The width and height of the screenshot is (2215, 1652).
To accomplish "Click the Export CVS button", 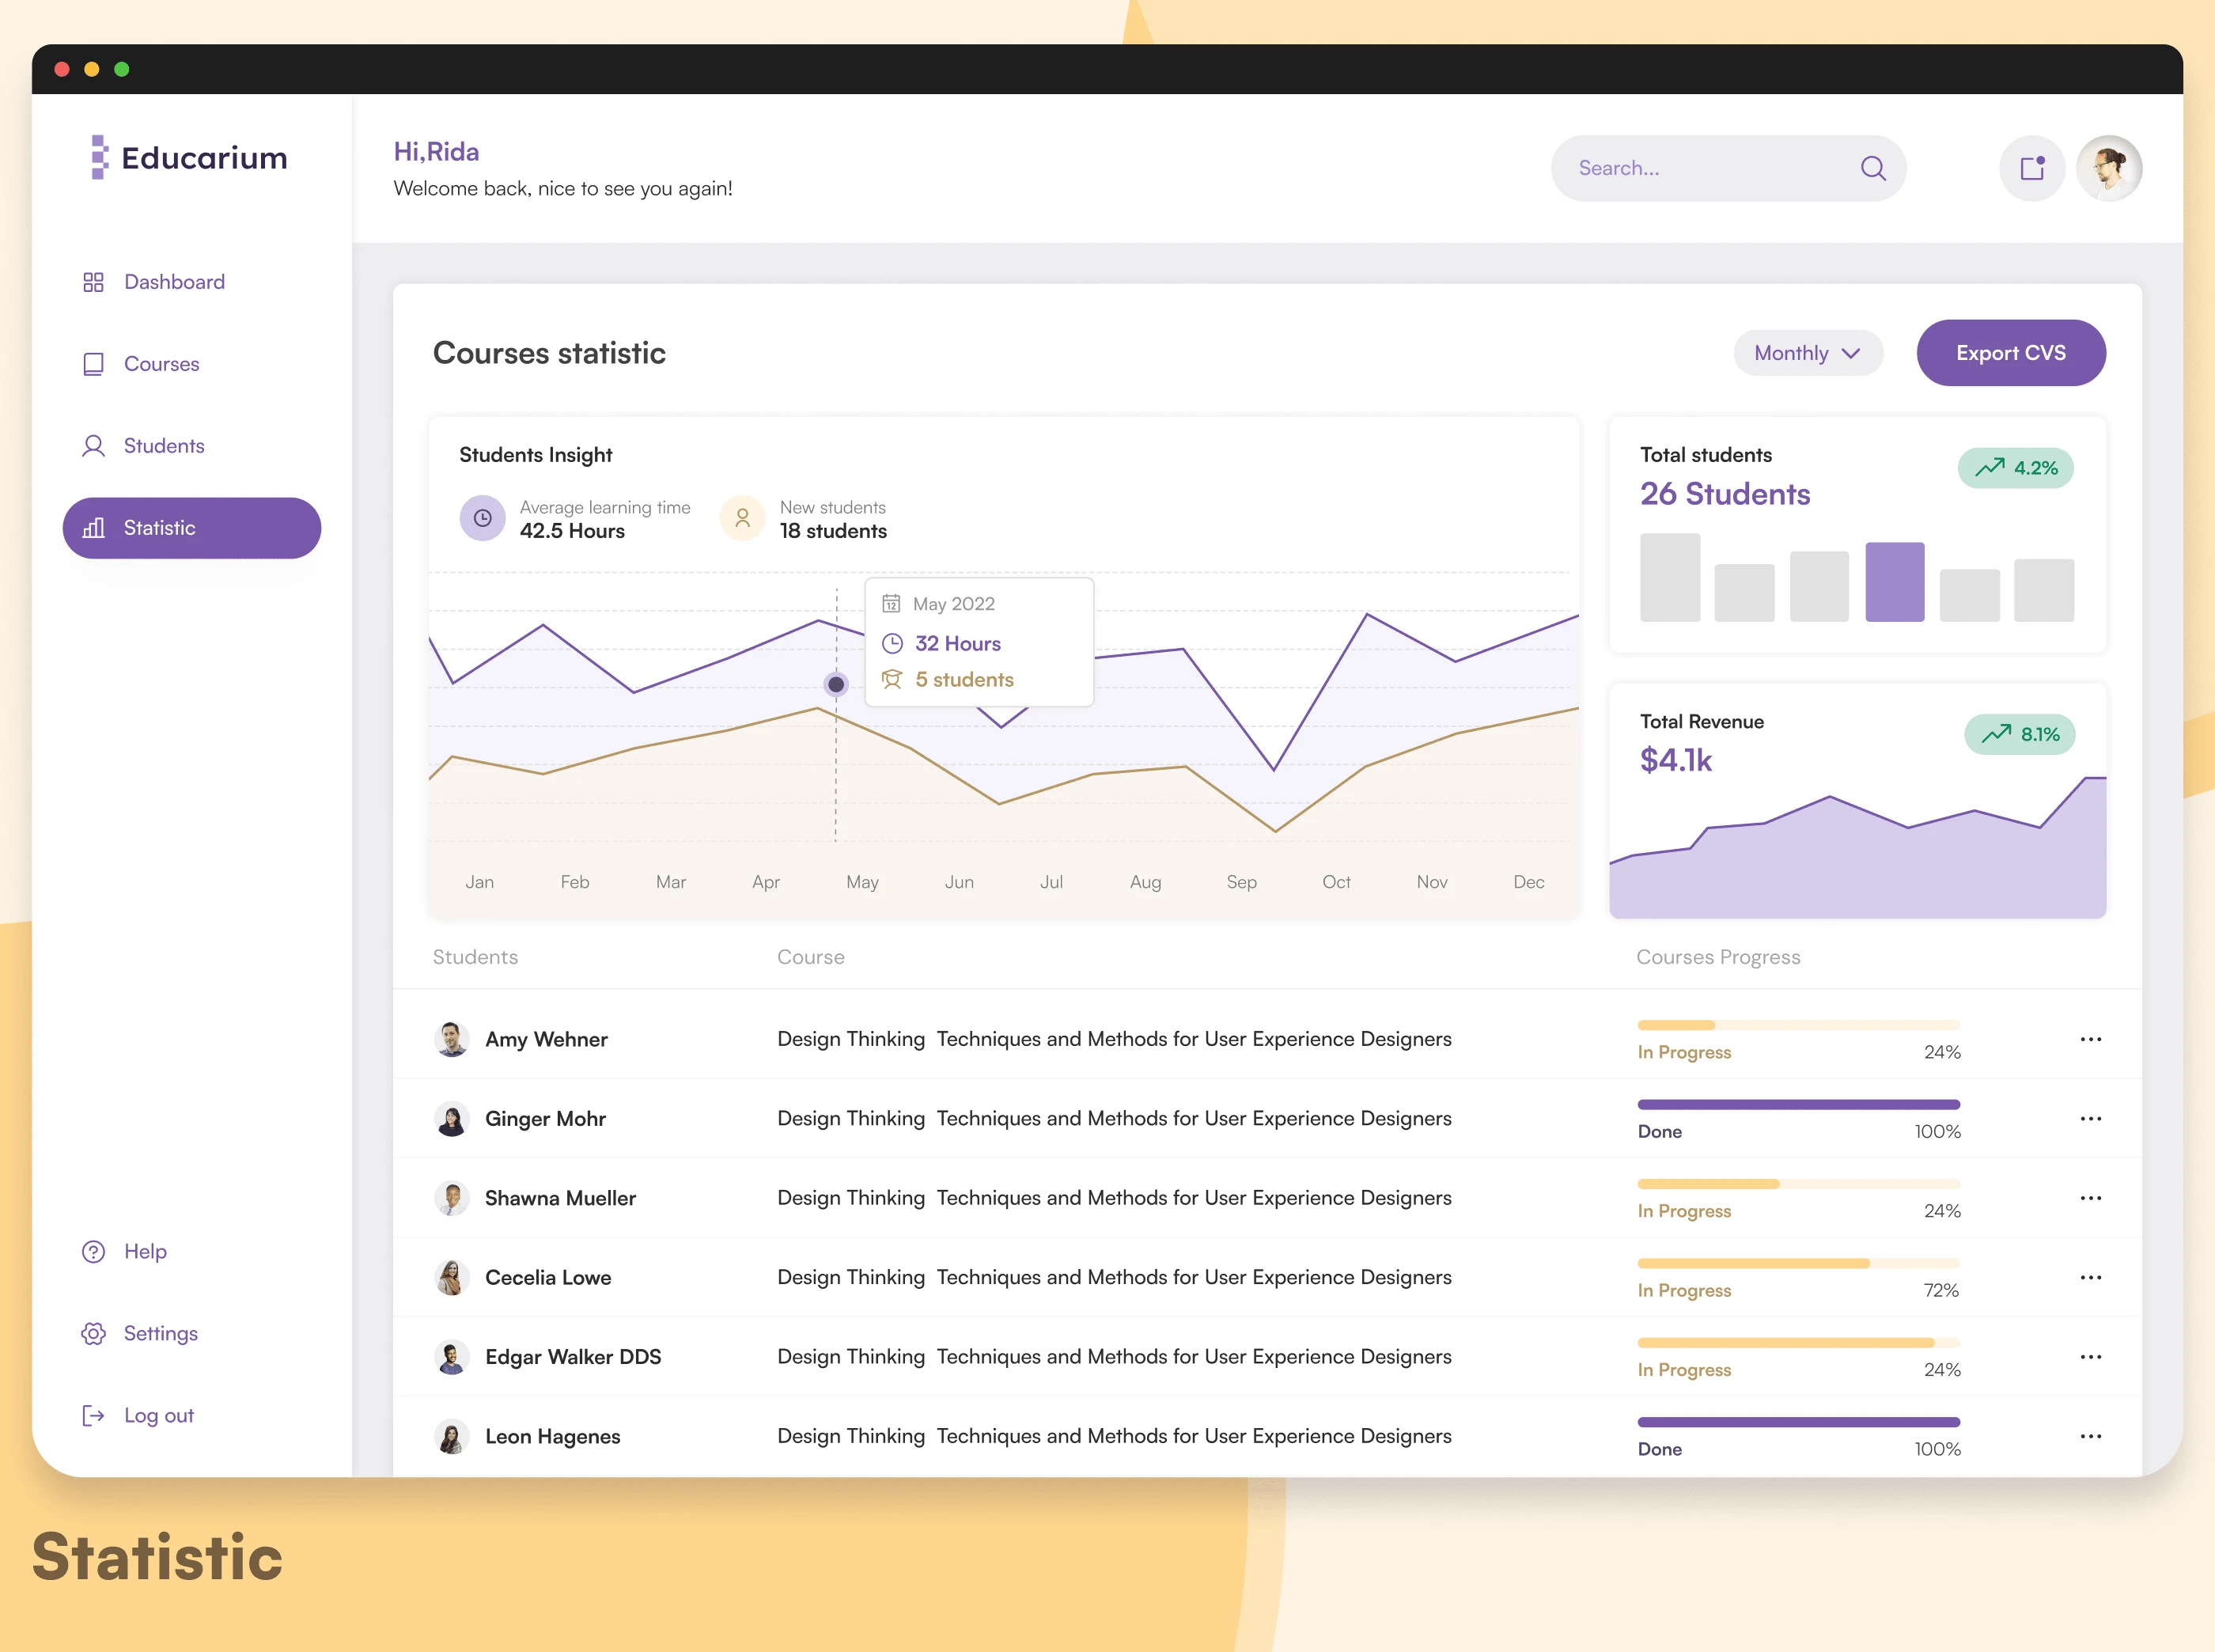I will tap(2010, 353).
